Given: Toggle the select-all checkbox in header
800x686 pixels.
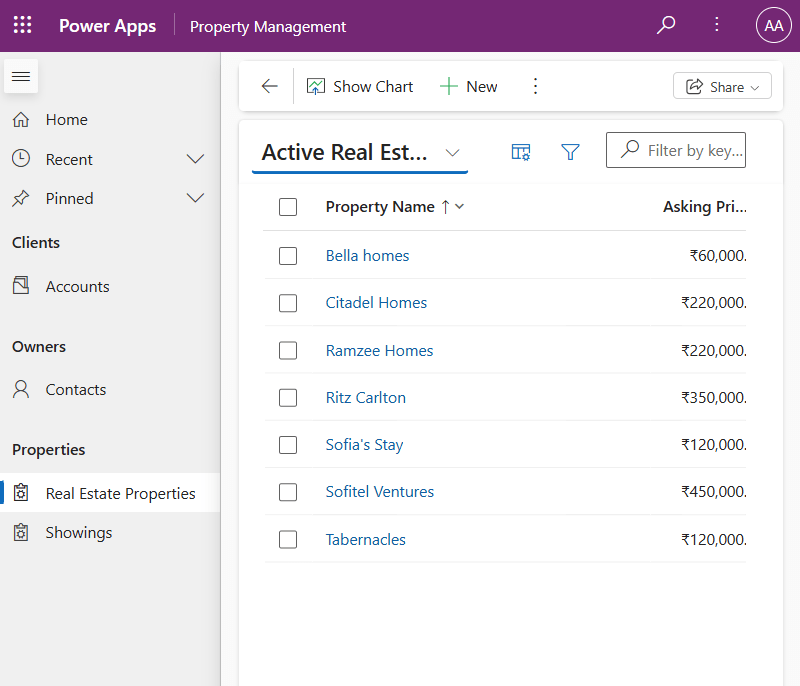Looking at the screenshot, I should point(288,207).
